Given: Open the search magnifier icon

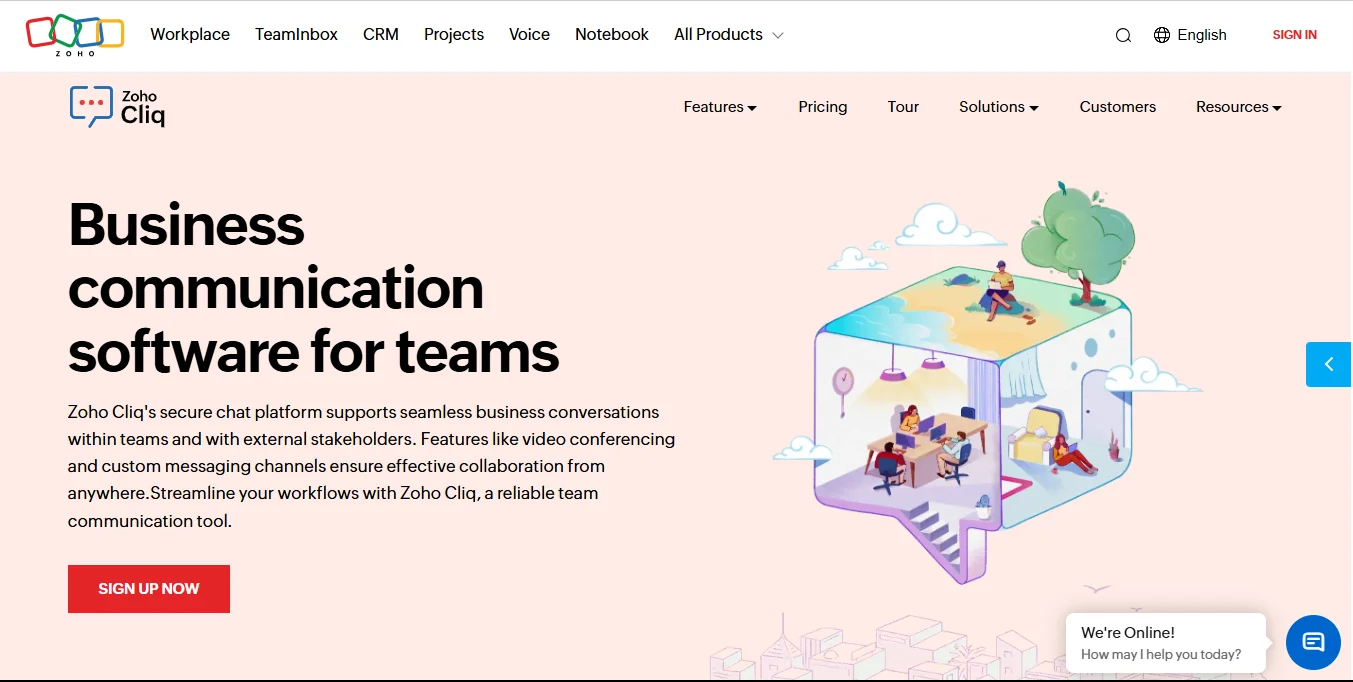Looking at the screenshot, I should click(x=1123, y=35).
